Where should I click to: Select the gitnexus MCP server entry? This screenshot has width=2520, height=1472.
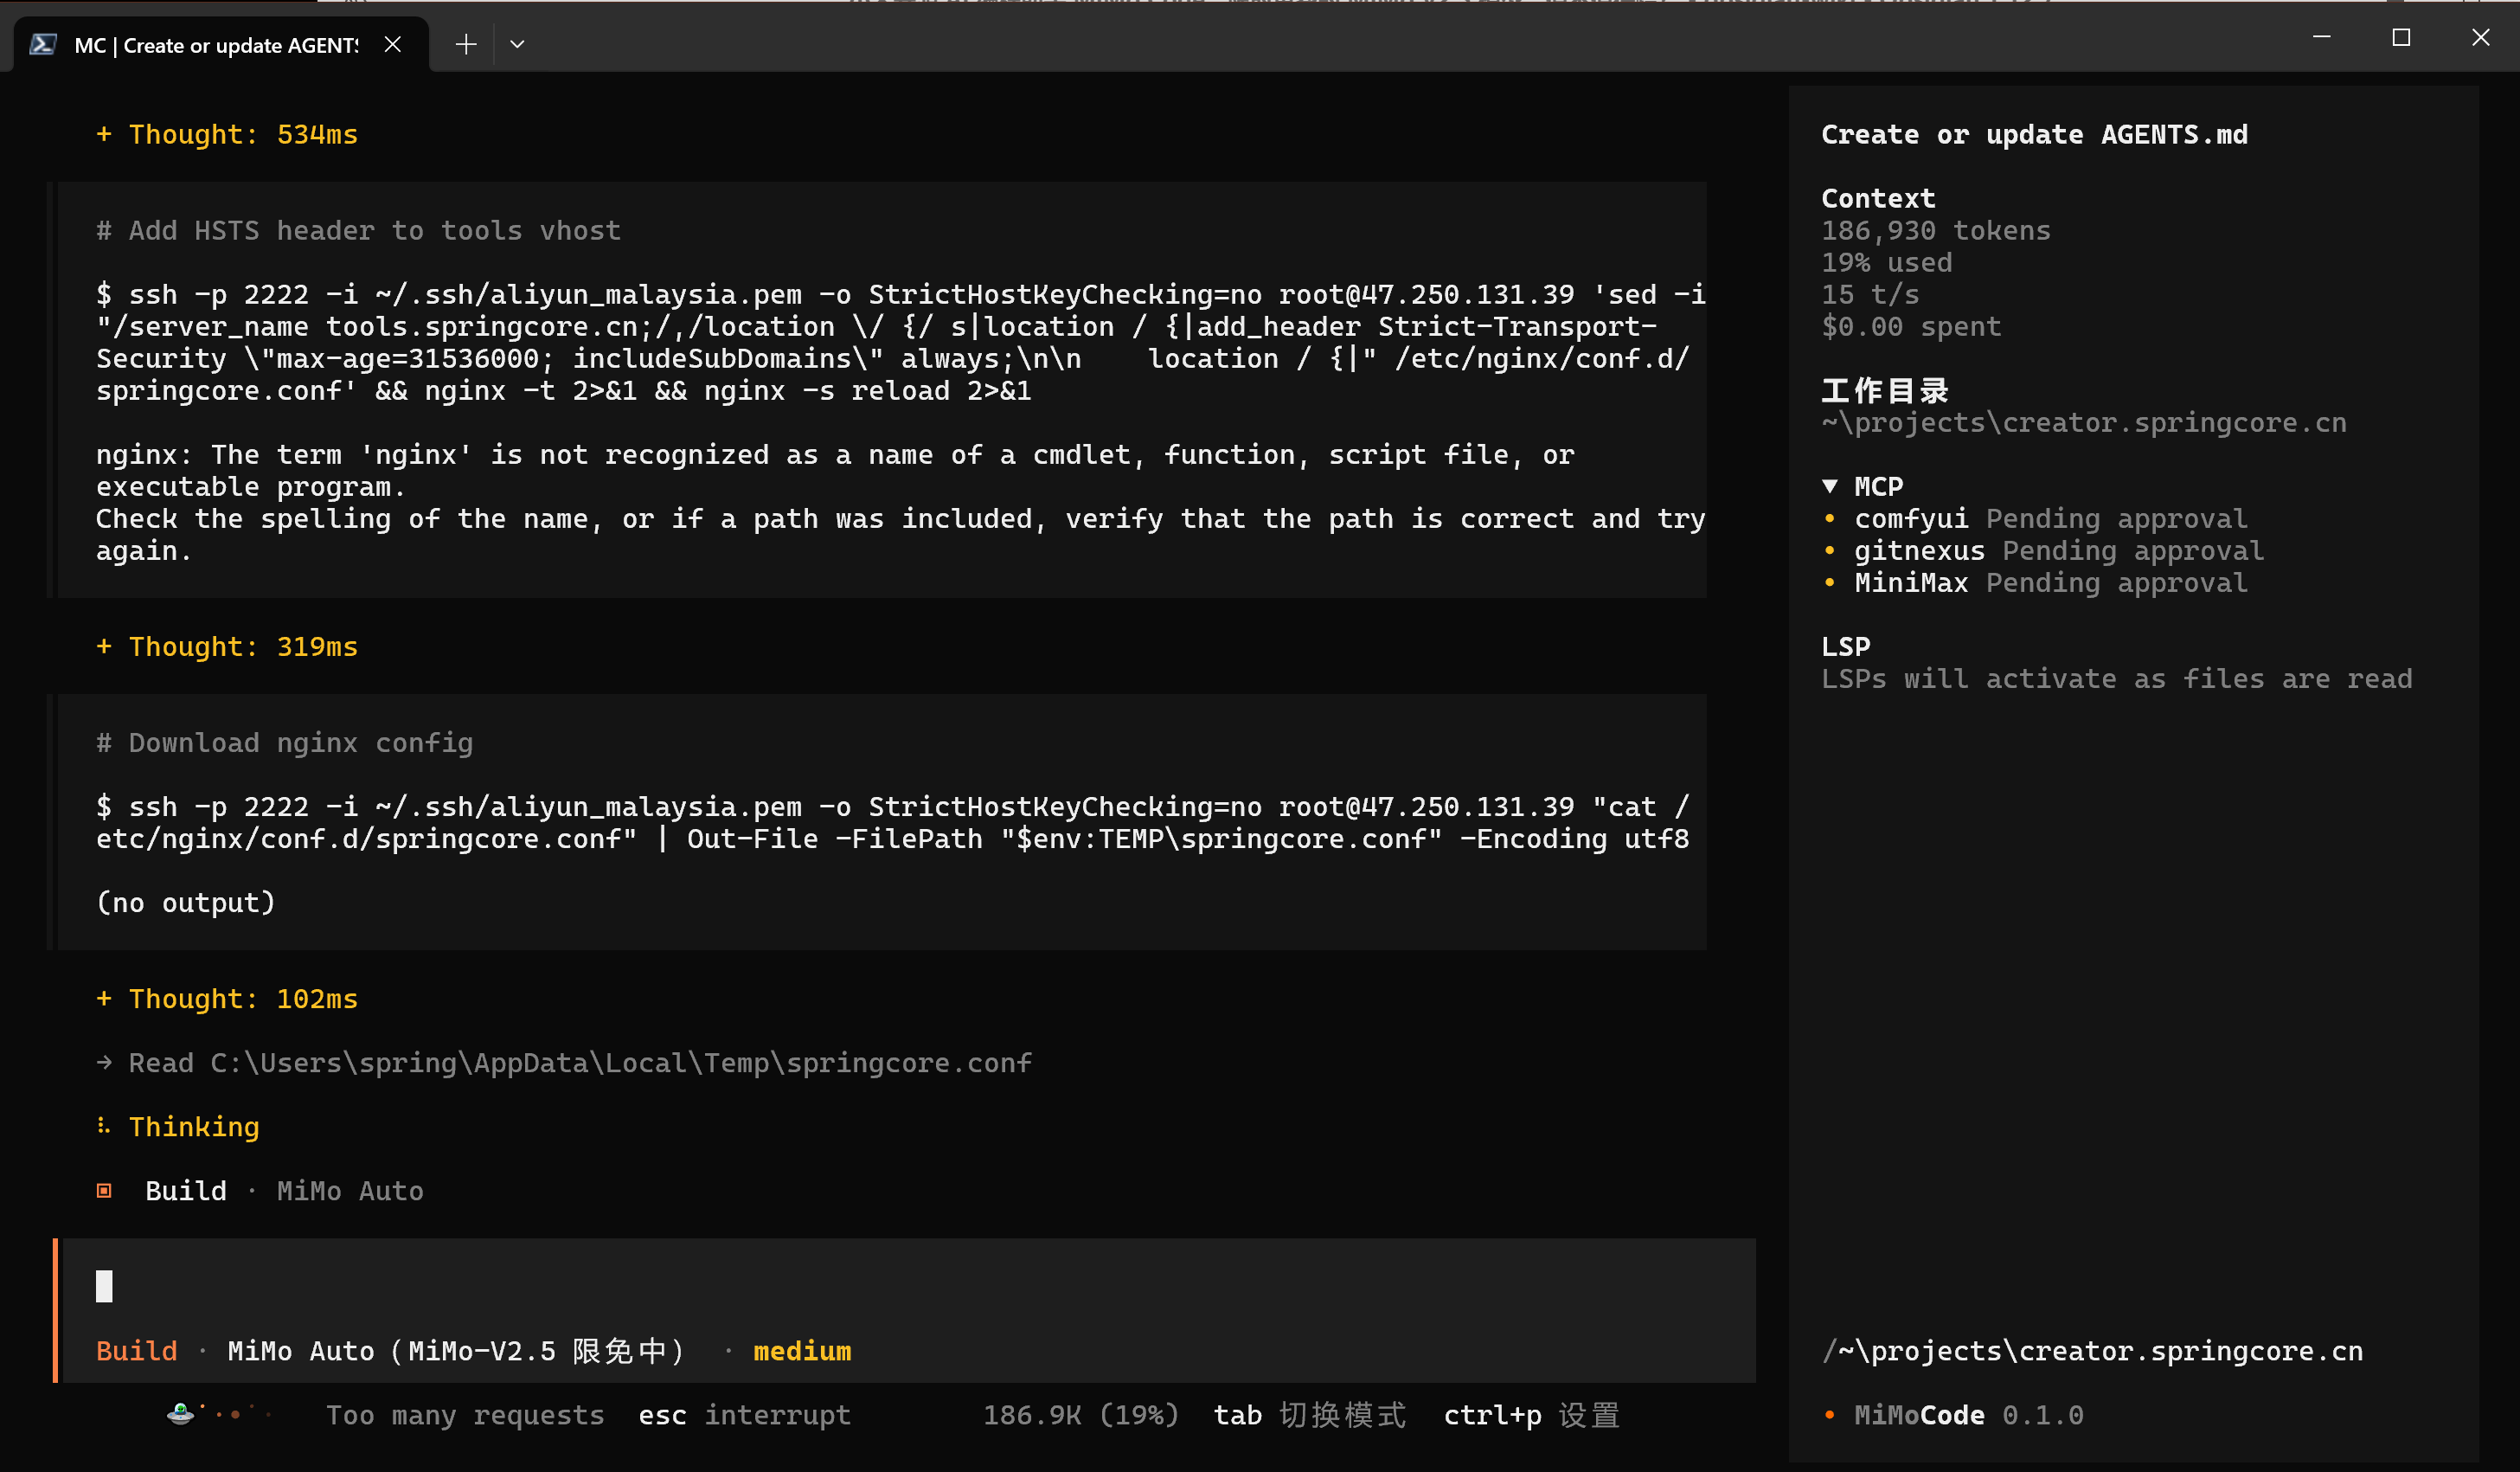tap(2043, 550)
